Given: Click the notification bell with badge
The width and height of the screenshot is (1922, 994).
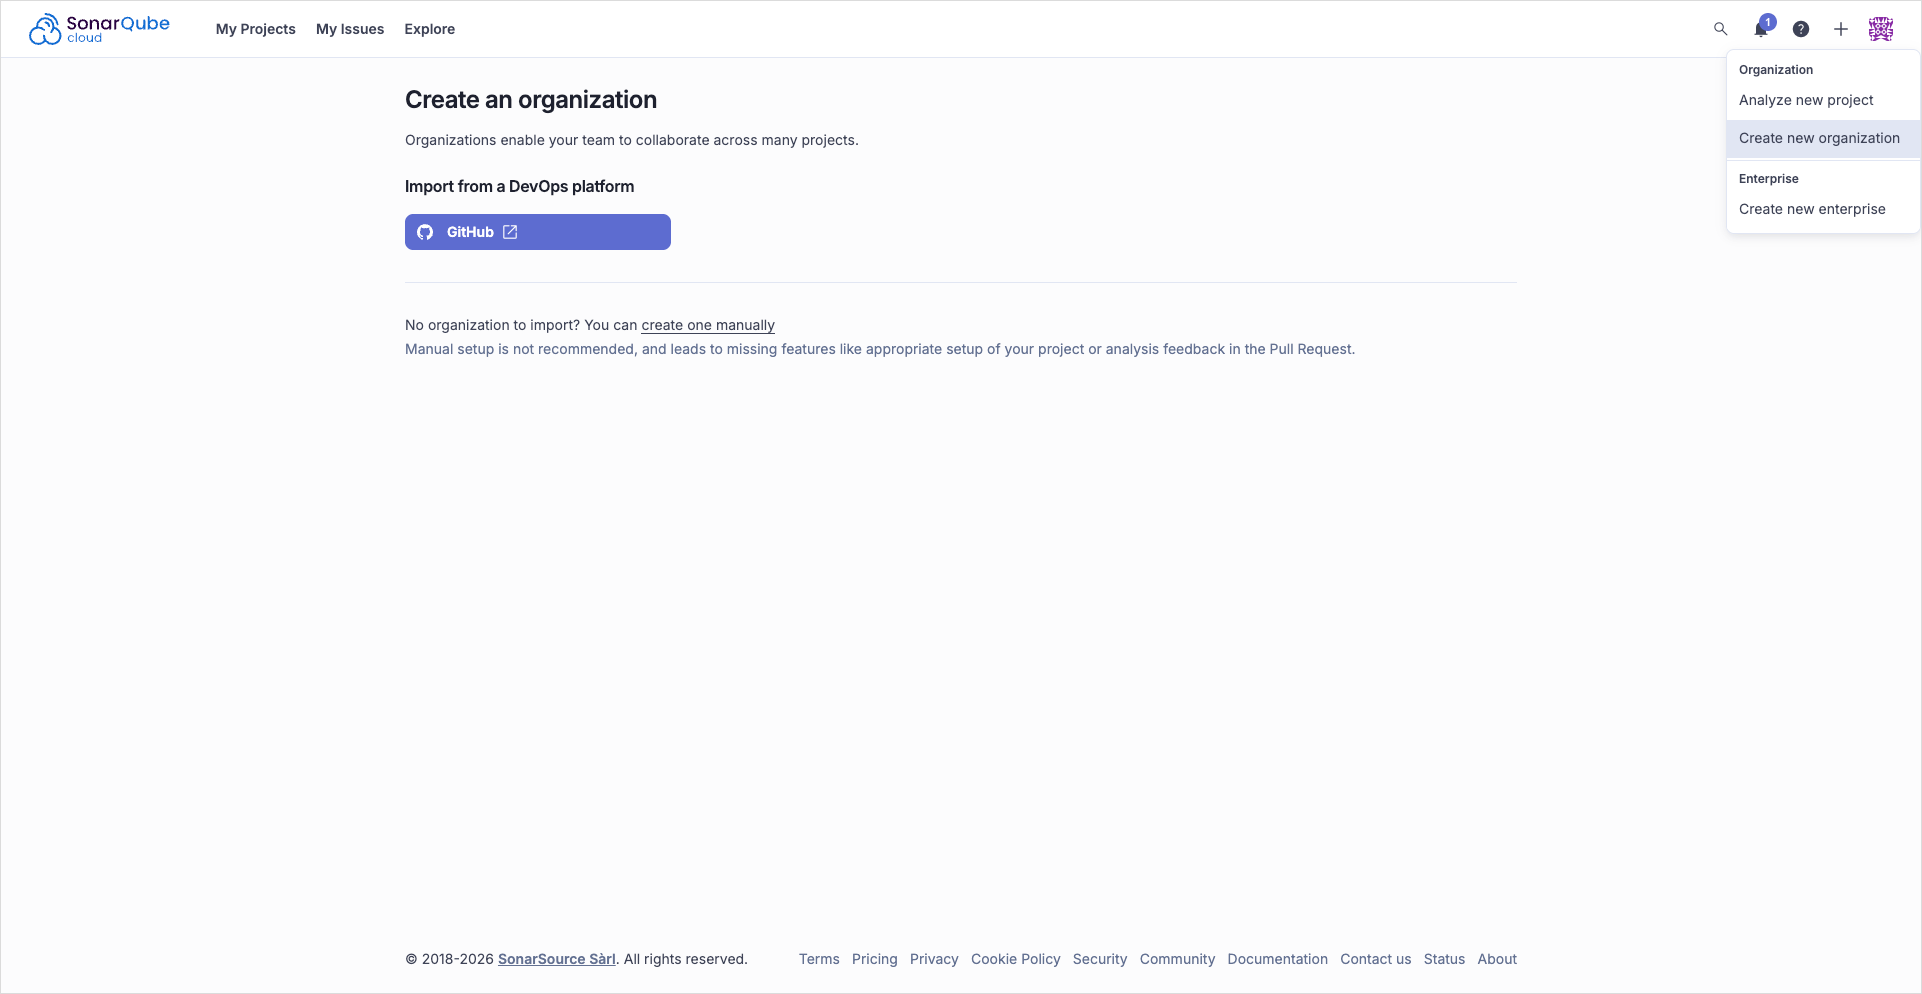Looking at the screenshot, I should click(x=1760, y=29).
